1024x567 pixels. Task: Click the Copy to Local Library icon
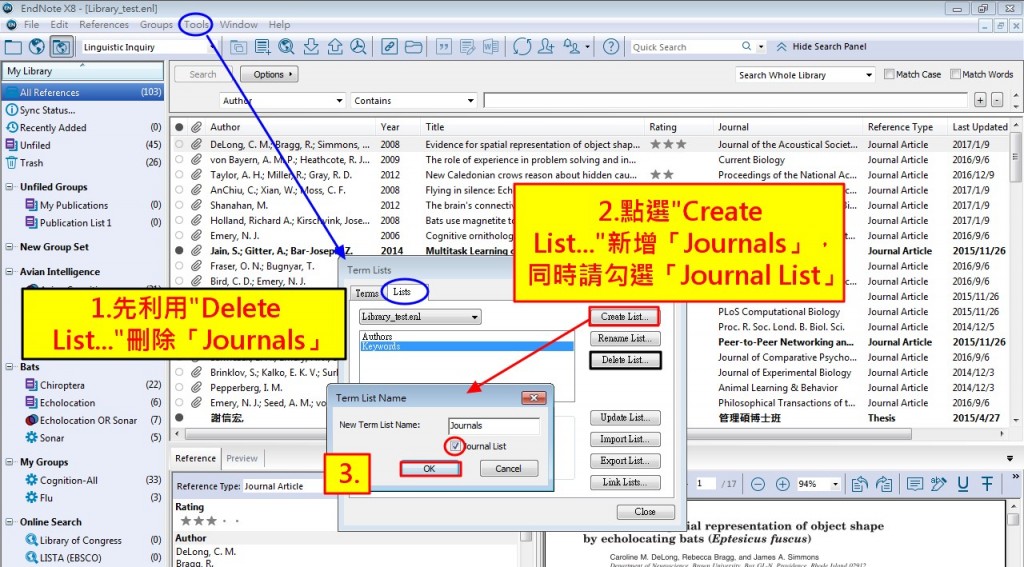pyautogui.click(x=238, y=47)
